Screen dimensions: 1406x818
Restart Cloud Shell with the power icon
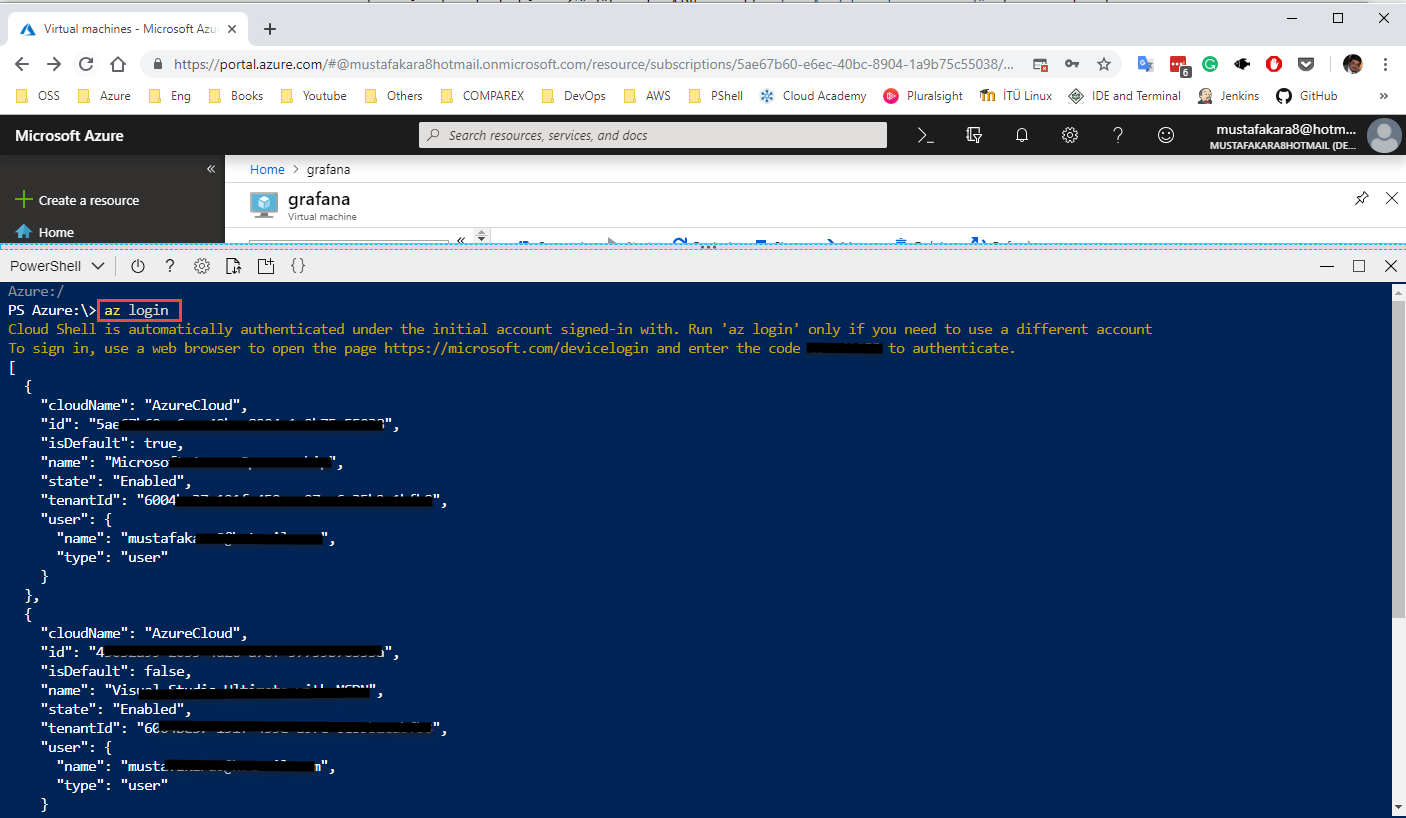pyautogui.click(x=138, y=266)
